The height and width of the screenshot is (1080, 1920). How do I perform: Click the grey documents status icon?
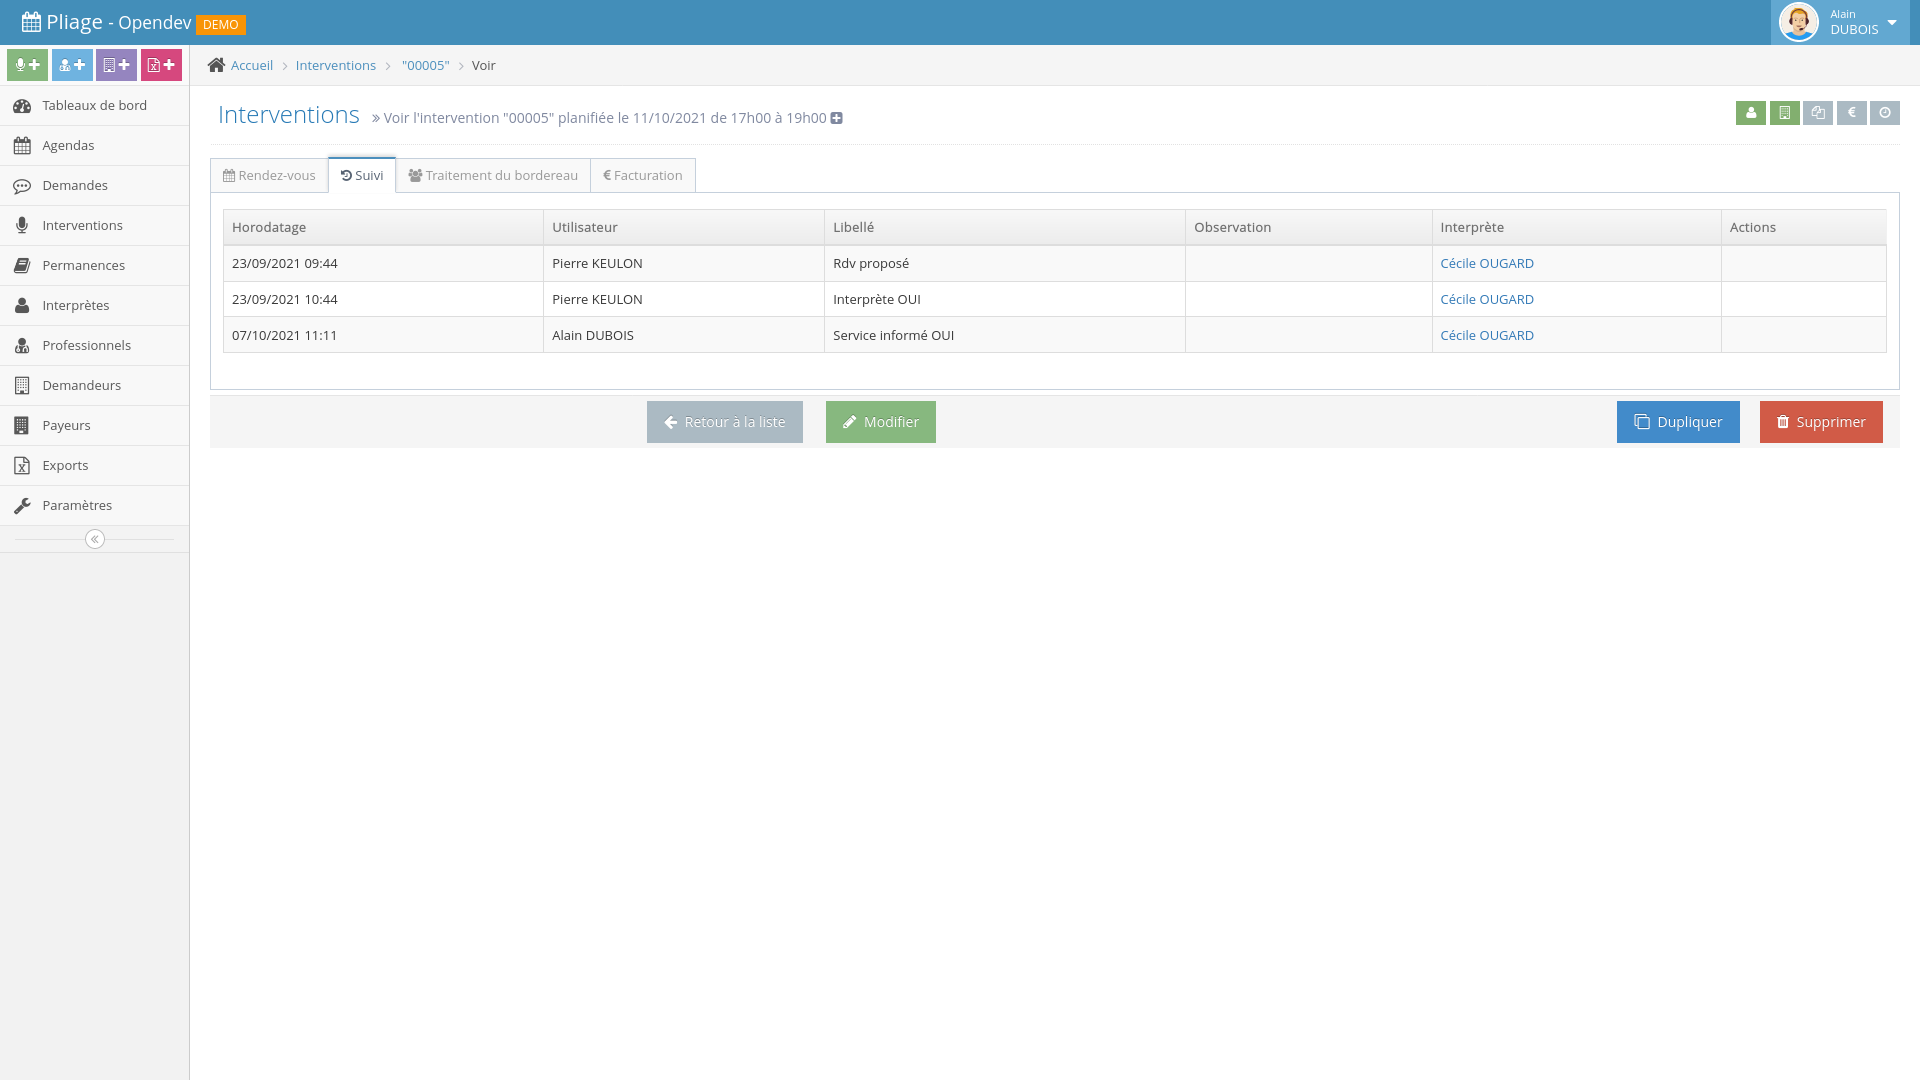pos(1818,113)
